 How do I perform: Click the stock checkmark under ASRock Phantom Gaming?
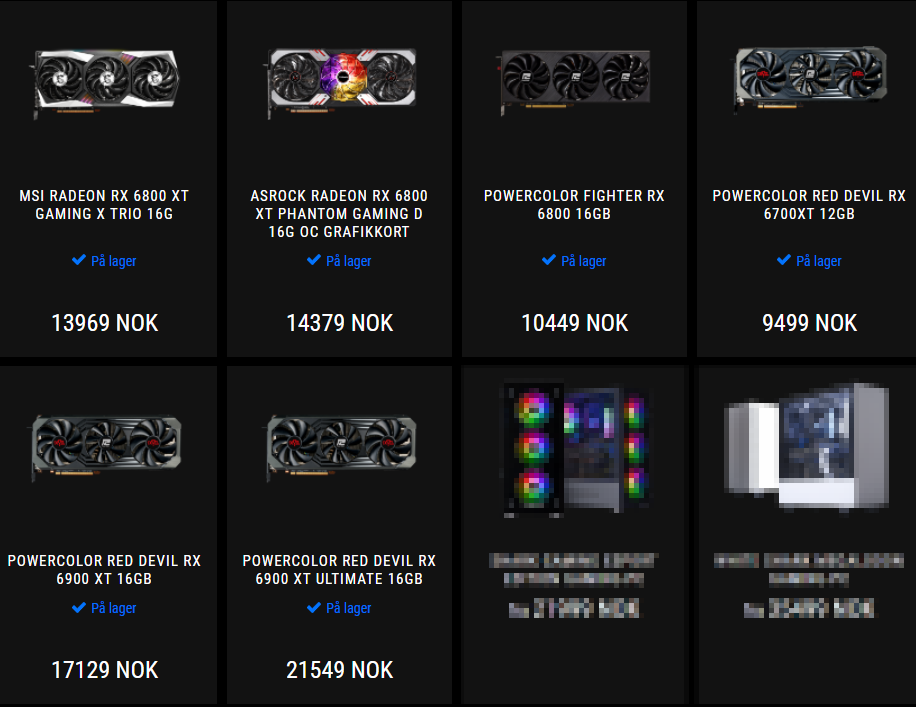(x=314, y=260)
